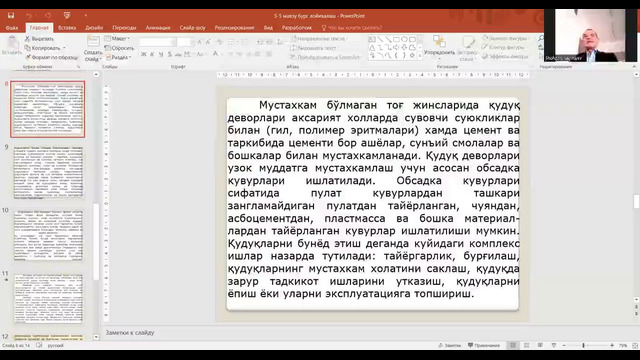Open the quick access toolbar customize arrow
The image size is (640, 360).
[x=86, y=16]
